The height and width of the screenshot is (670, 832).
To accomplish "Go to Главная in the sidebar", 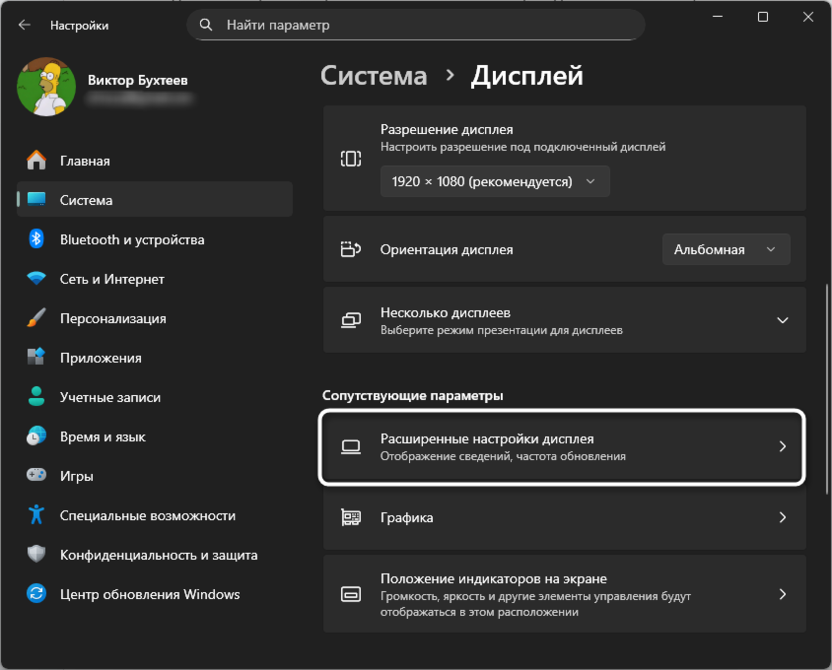I will [x=85, y=161].
